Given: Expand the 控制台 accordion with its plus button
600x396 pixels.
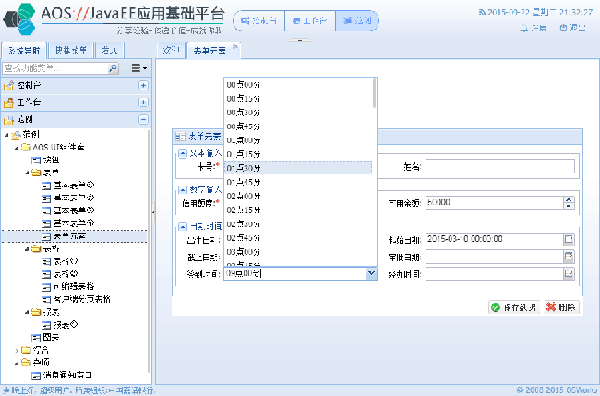Looking at the screenshot, I should pyautogui.click(x=143, y=85).
